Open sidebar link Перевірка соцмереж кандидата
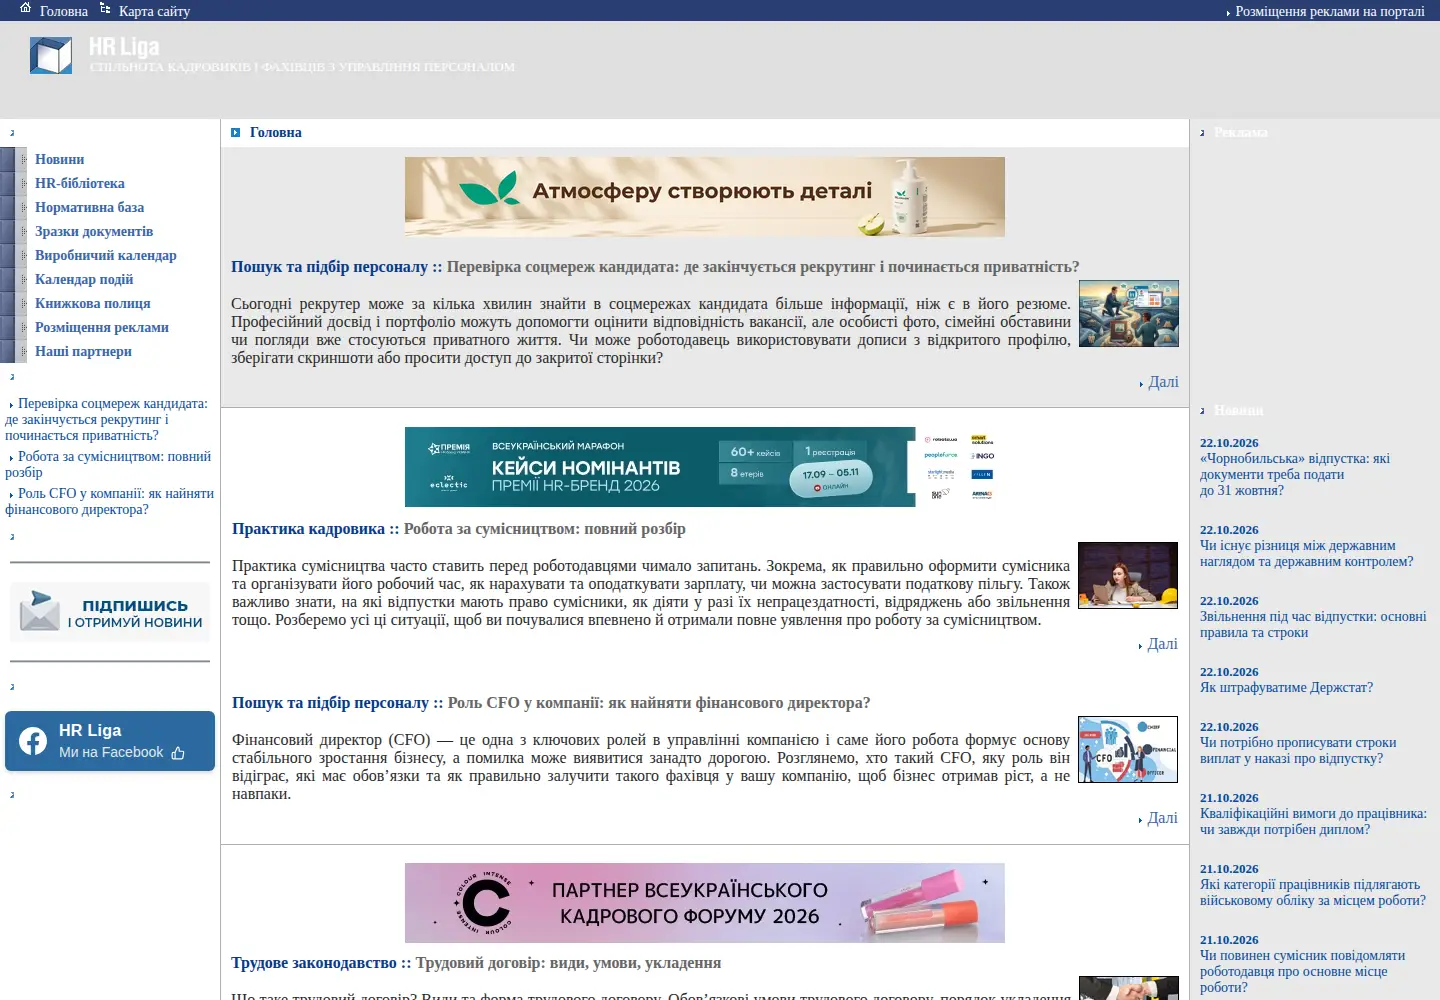 click(106, 419)
